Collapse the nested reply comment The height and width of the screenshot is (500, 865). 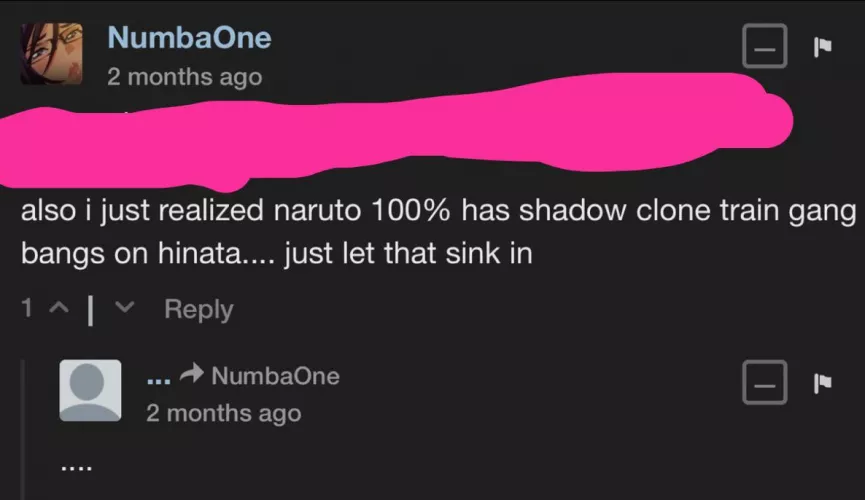(x=765, y=384)
